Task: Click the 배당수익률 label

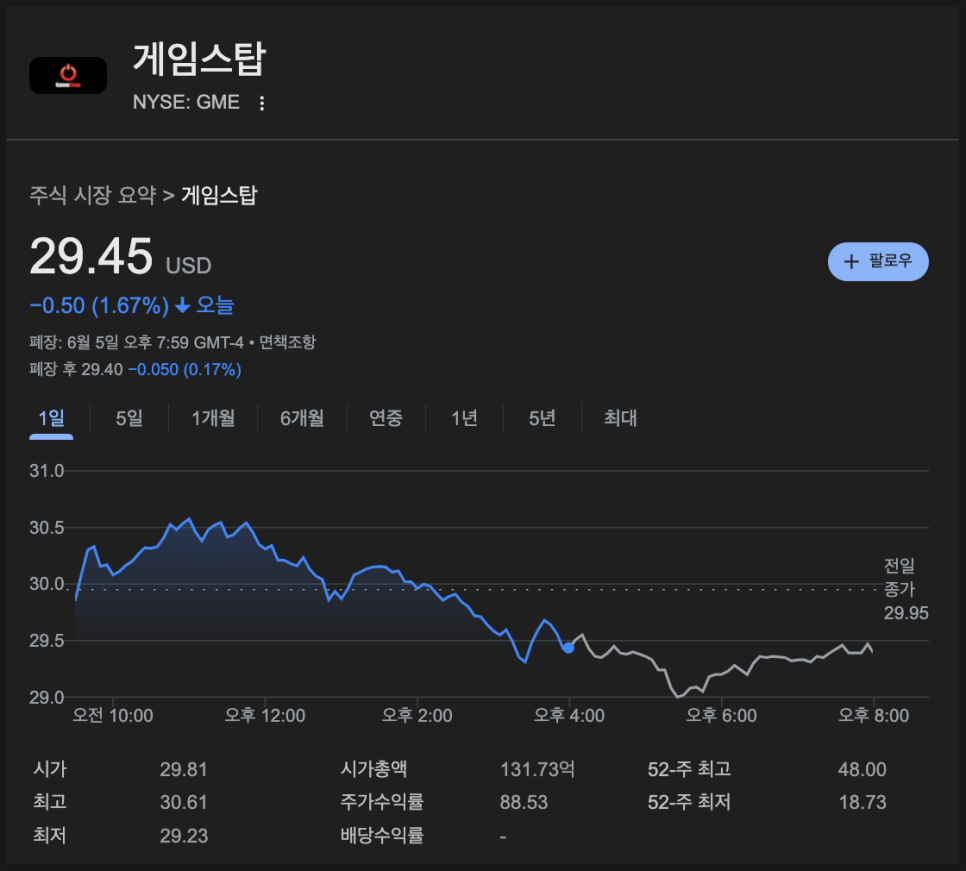Action: (x=382, y=835)
